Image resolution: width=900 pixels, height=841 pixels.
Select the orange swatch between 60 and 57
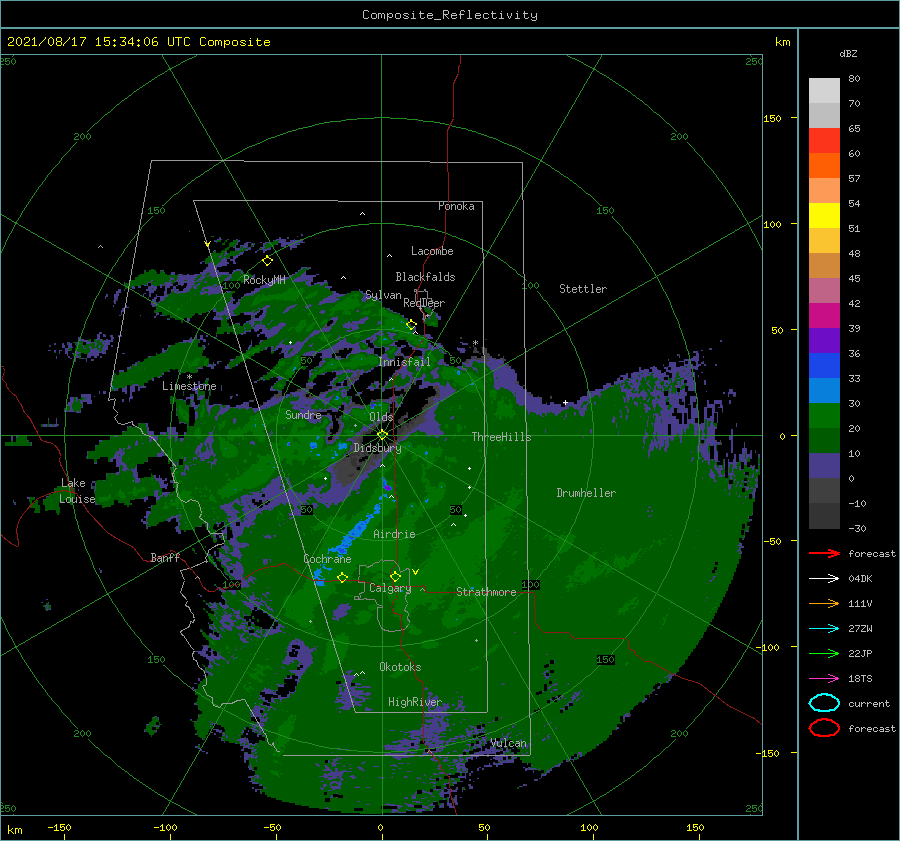824,166
